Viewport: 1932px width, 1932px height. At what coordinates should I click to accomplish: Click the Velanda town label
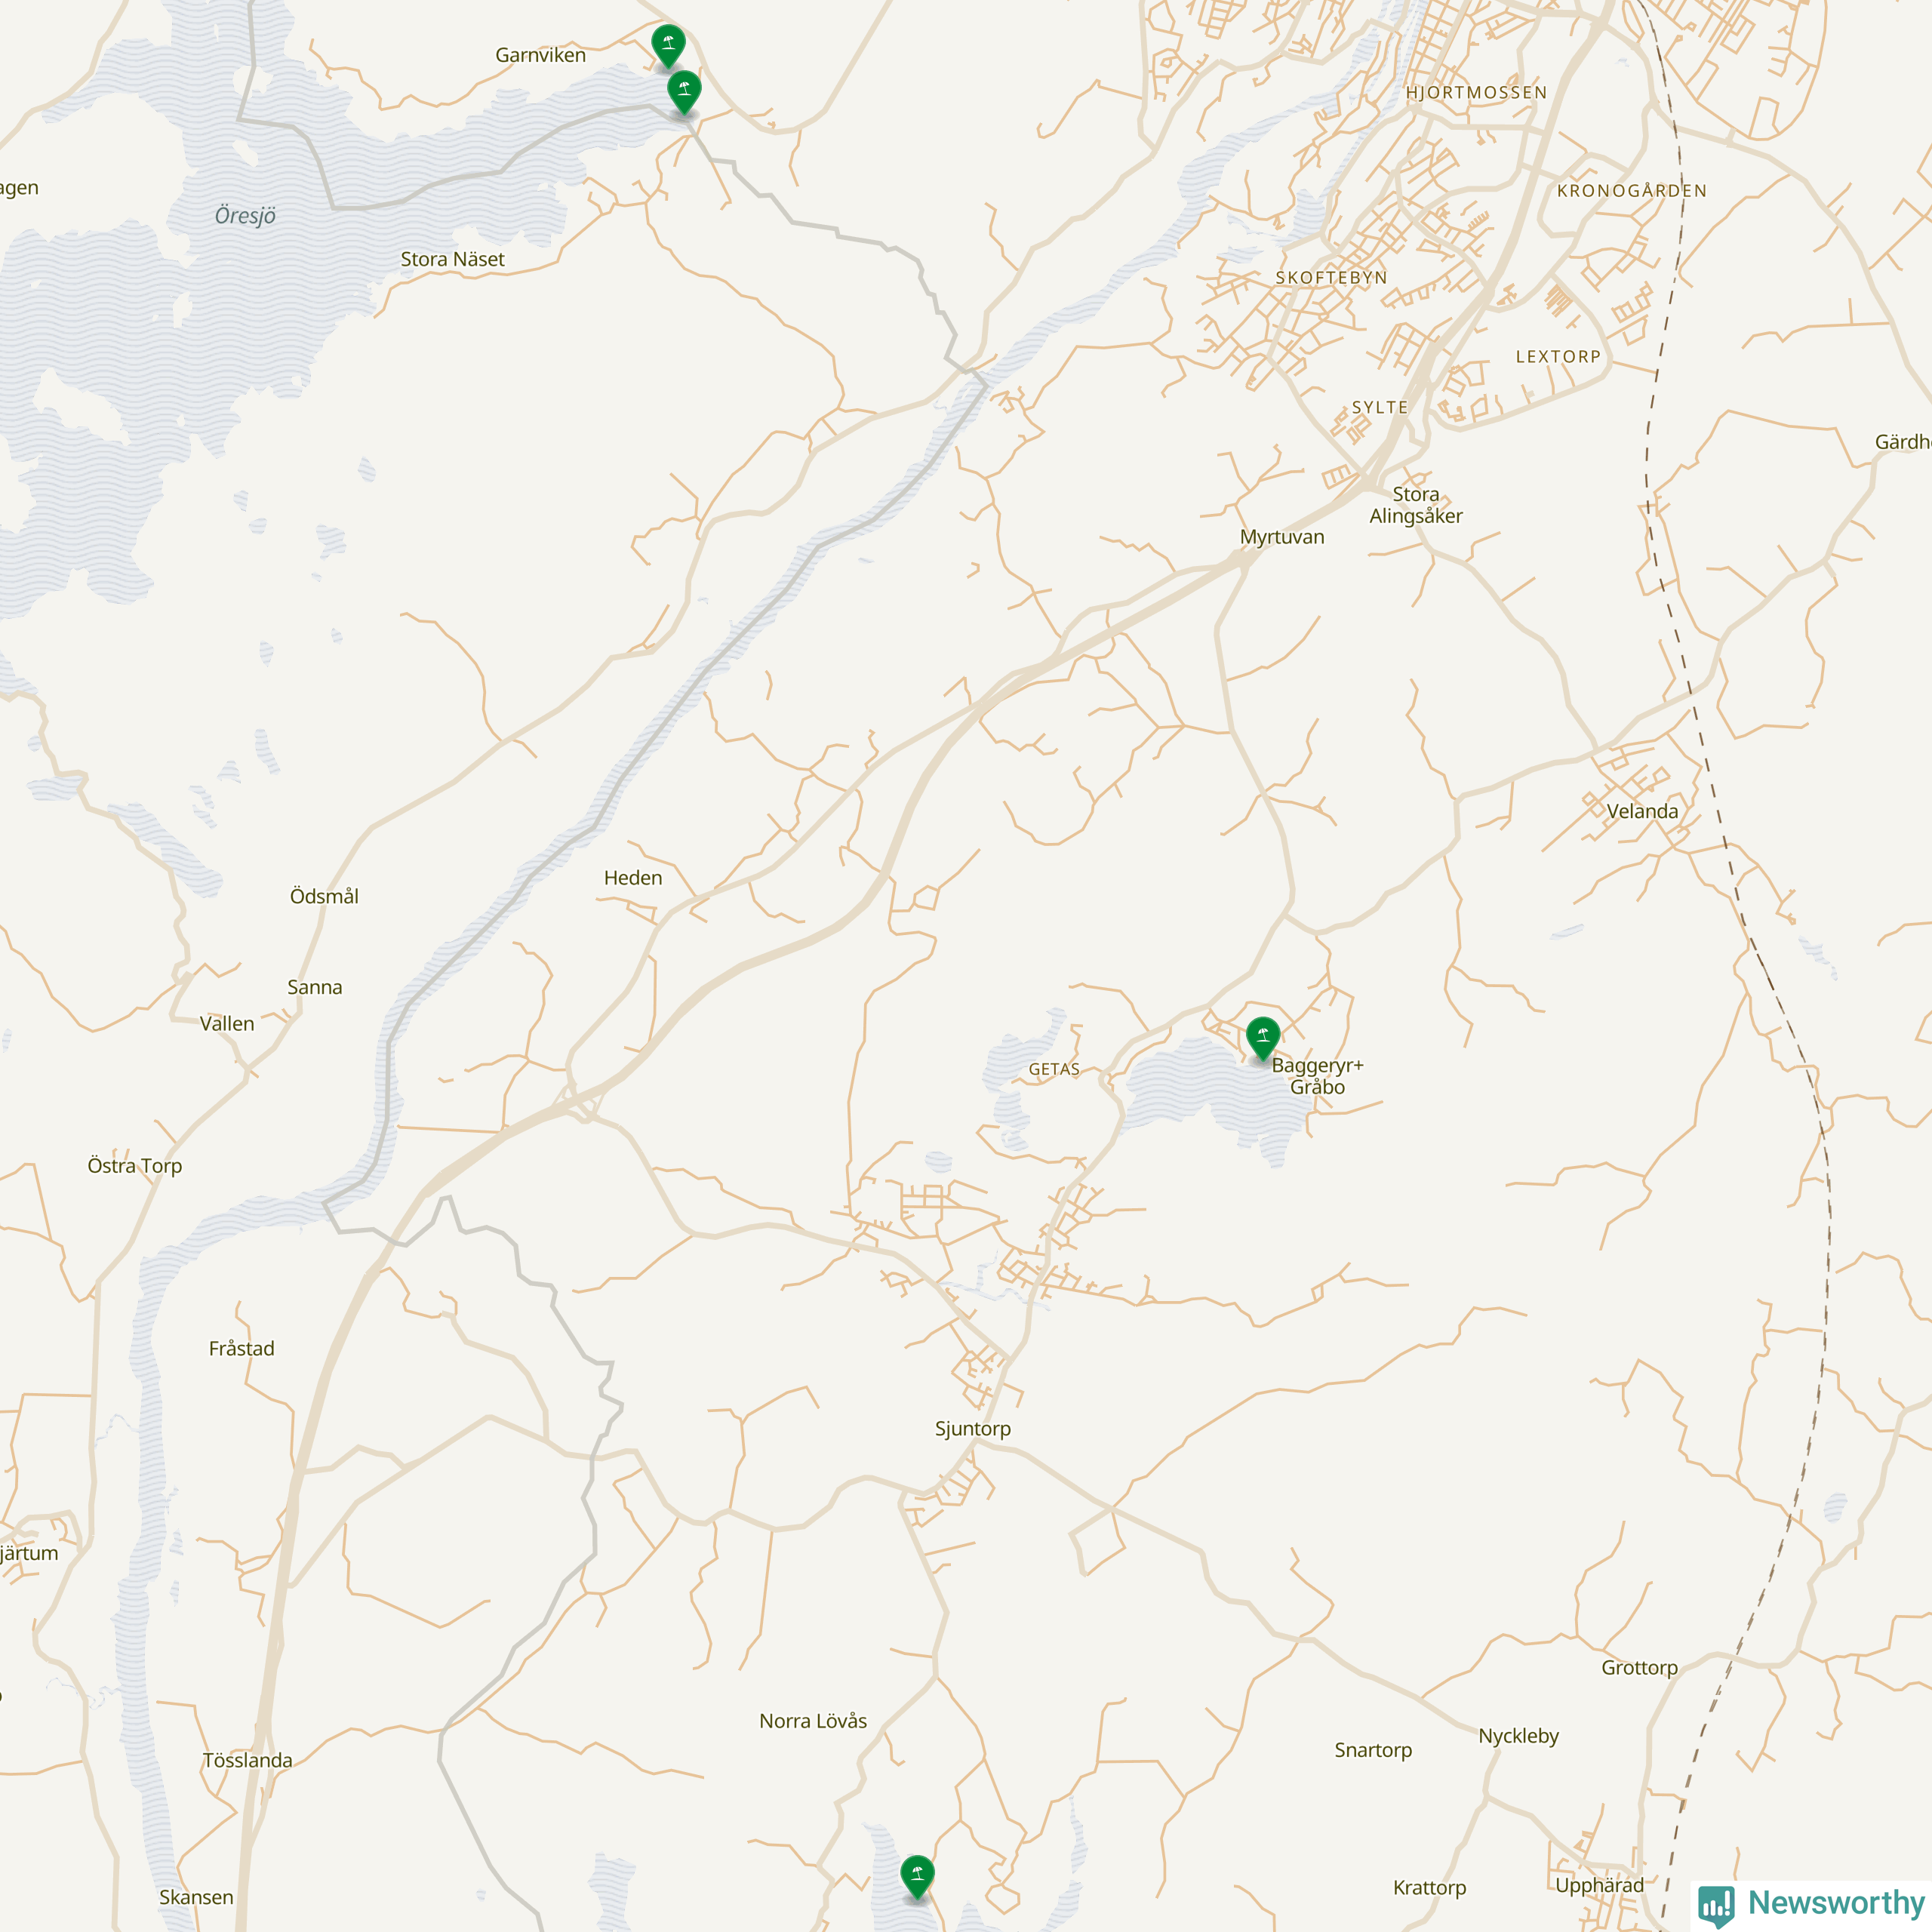click(1643, 811)
